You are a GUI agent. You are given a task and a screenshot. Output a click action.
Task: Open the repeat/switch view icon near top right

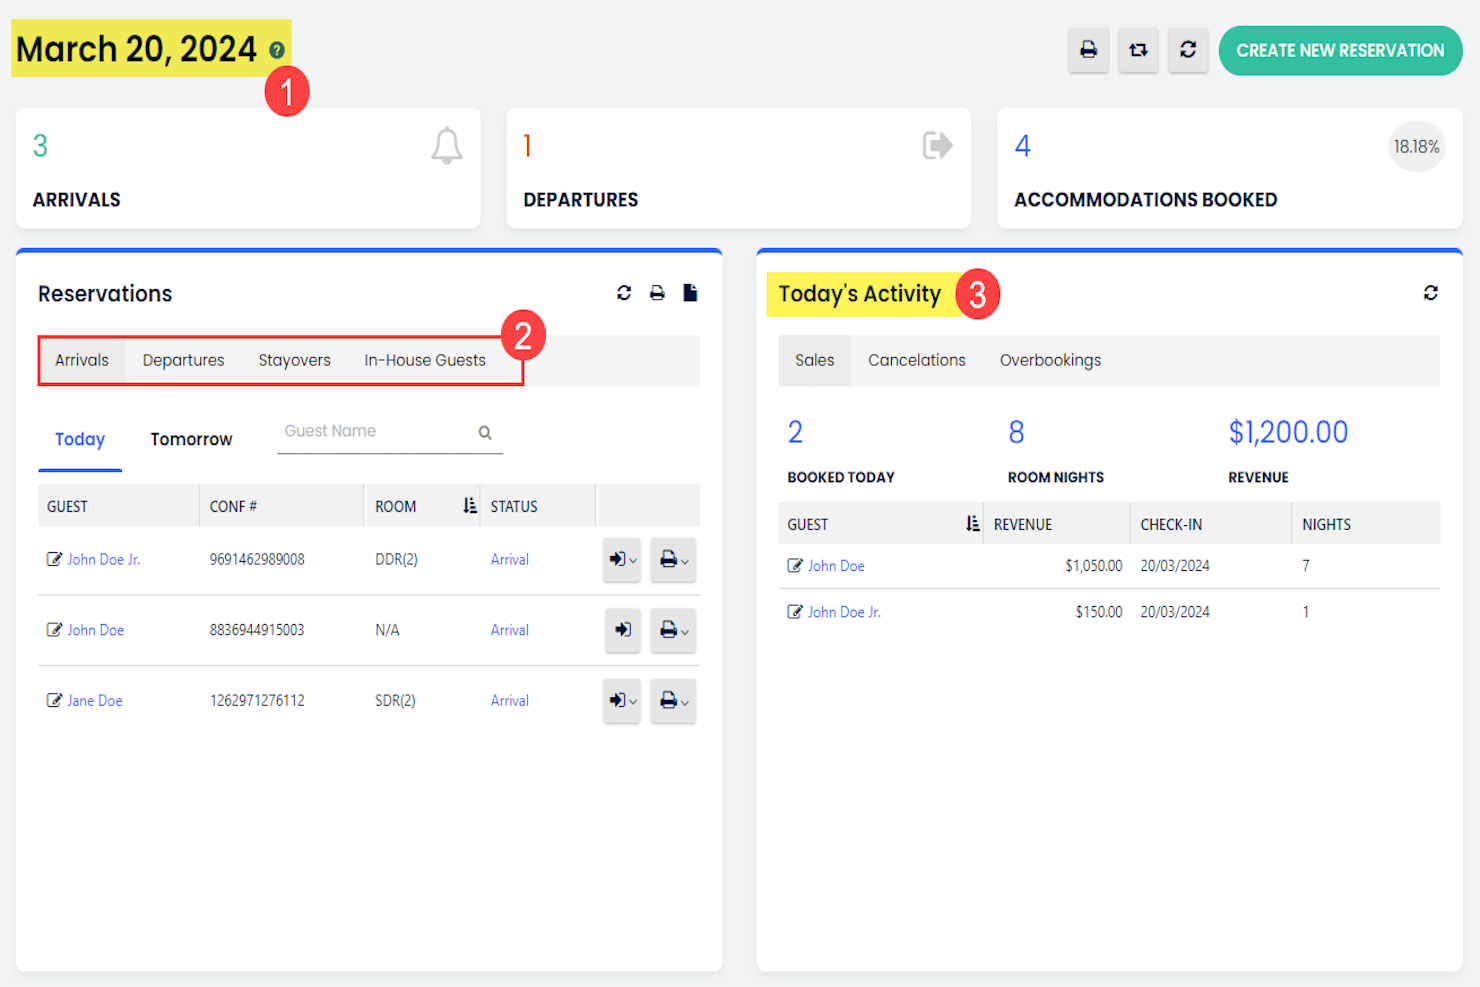click(x=1138, y=50)
